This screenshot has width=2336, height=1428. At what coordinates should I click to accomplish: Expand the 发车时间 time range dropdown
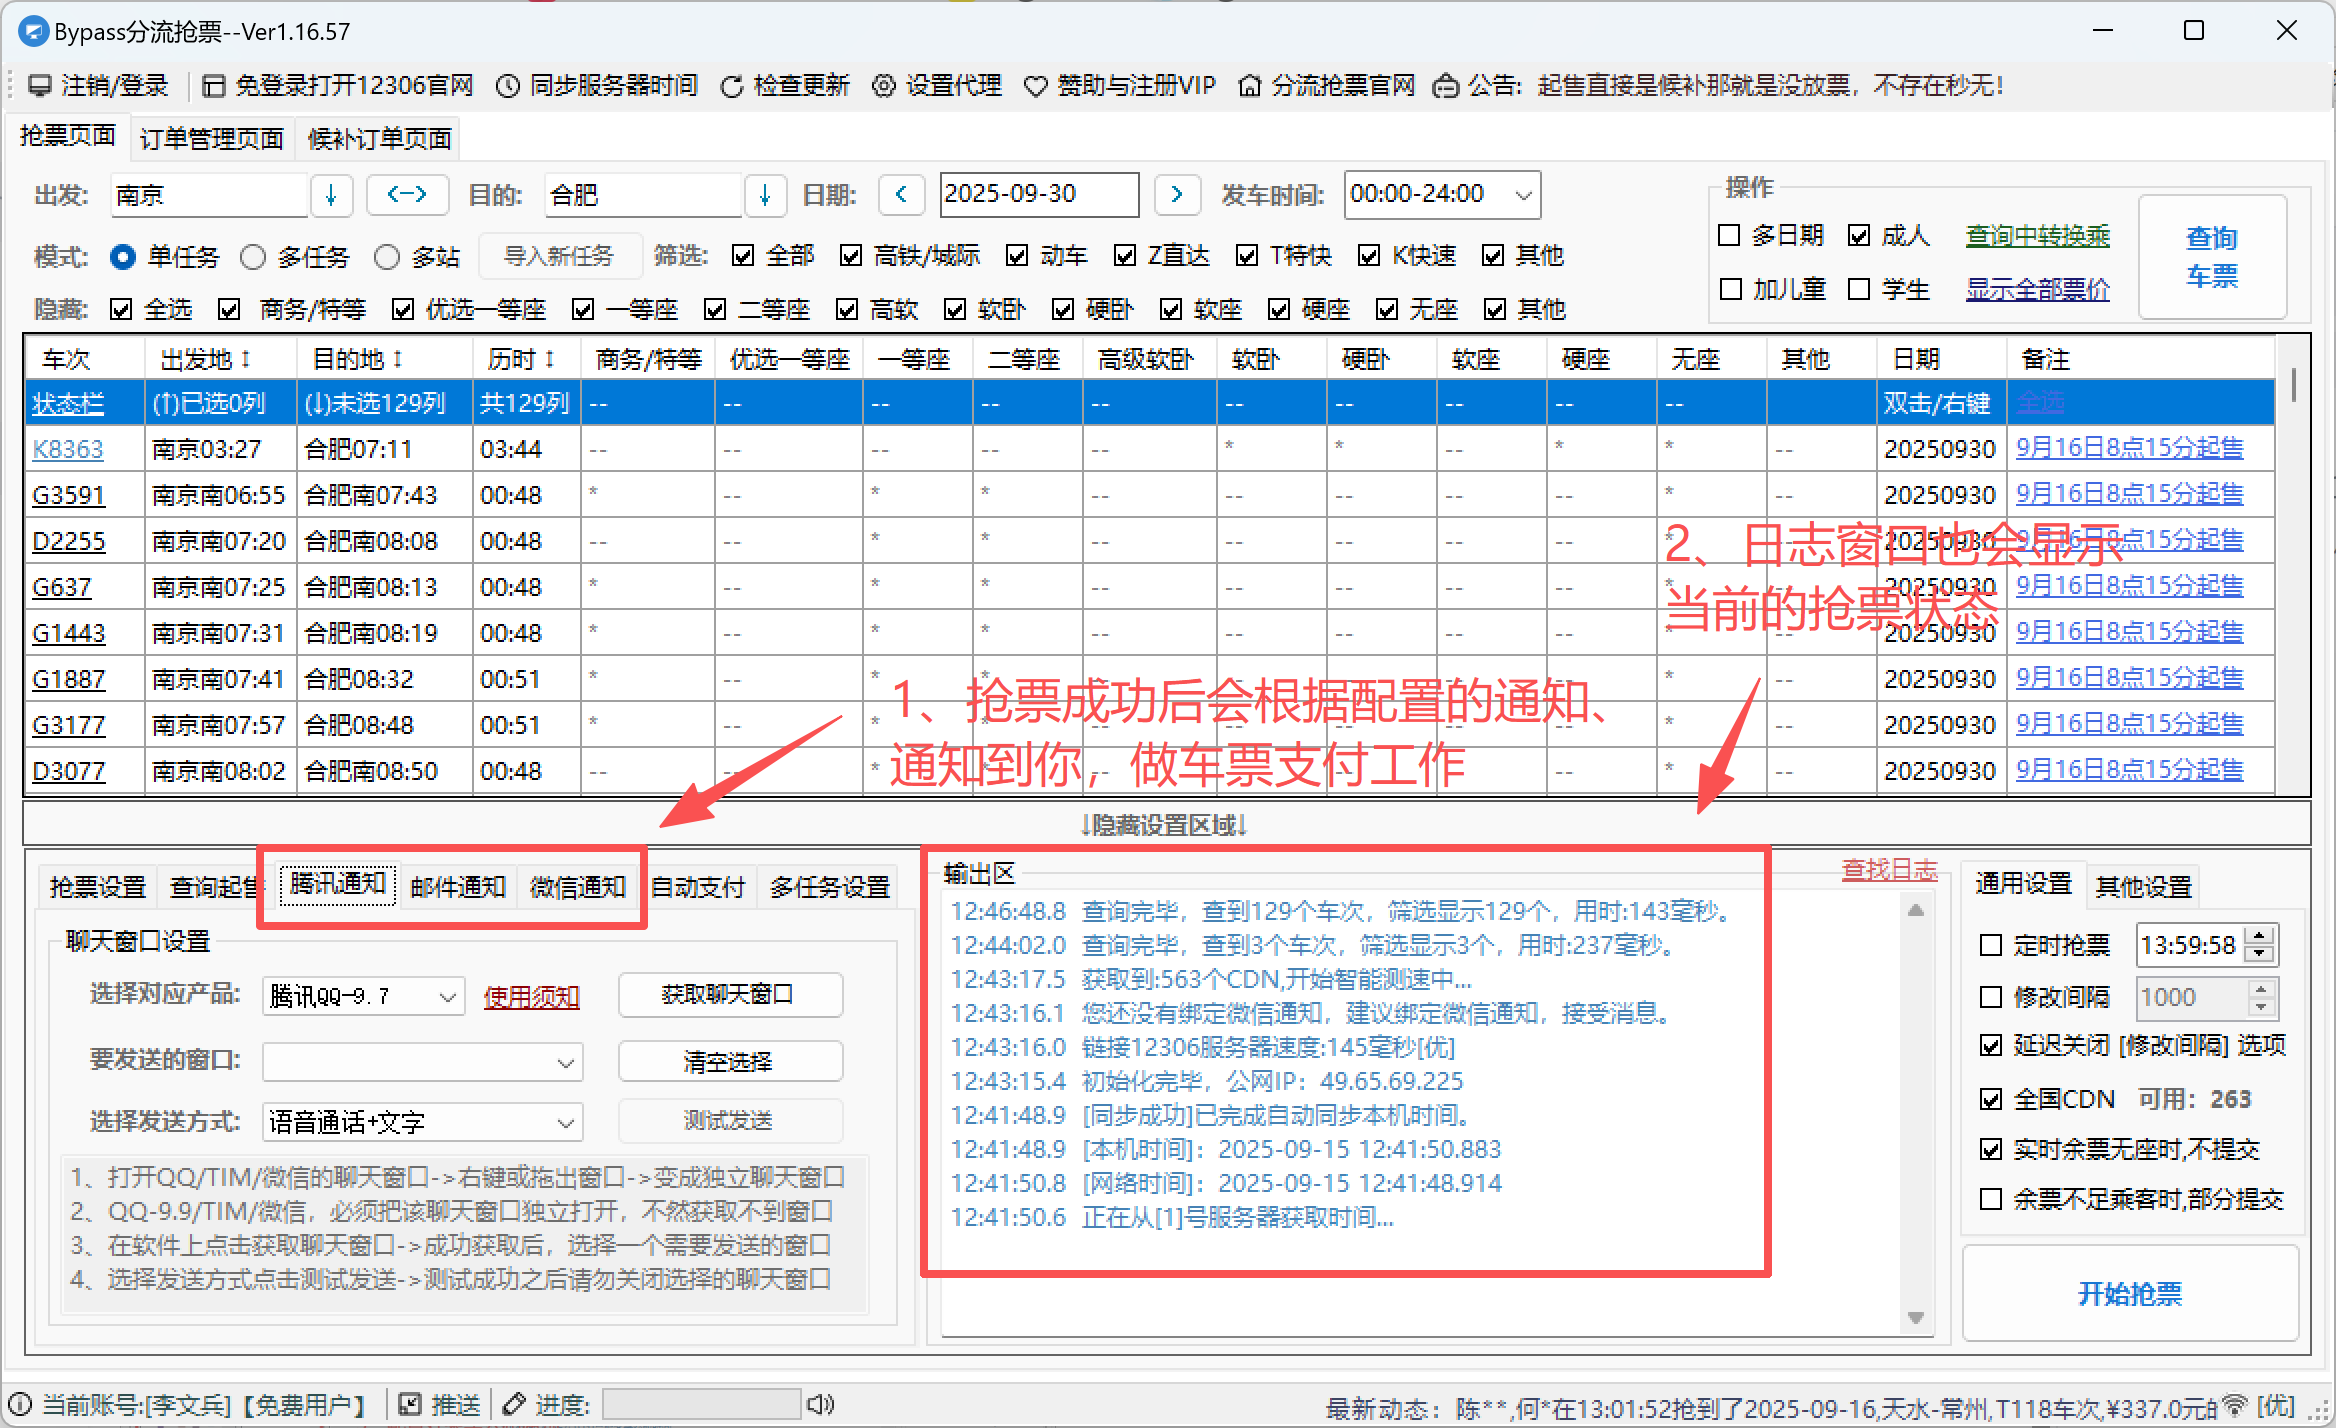click(1523, 194)
